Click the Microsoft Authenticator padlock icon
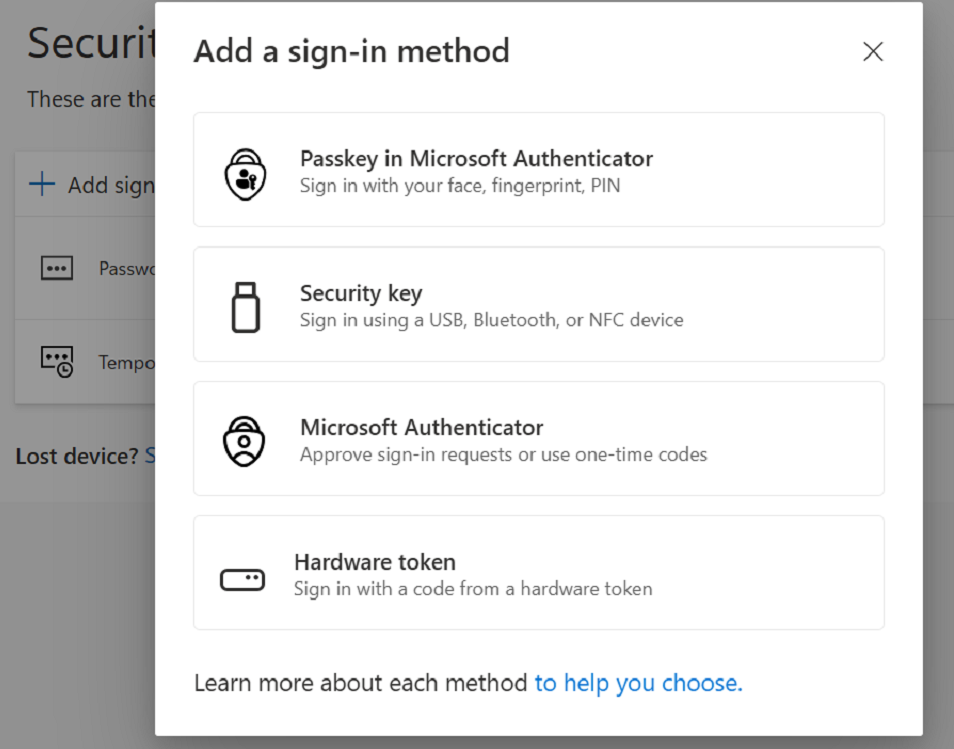Screen dimensions: 954x749 pyautogui.click(x=245, y=440)
